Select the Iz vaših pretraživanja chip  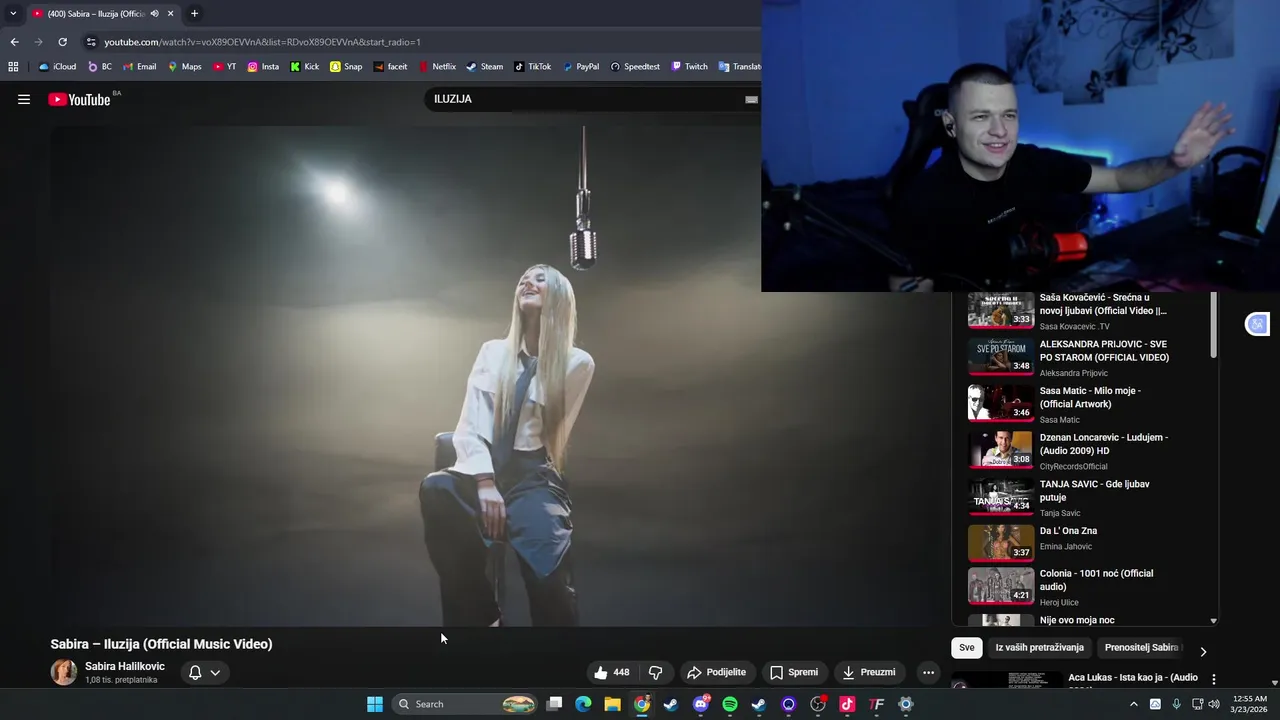pos(1039,647)
